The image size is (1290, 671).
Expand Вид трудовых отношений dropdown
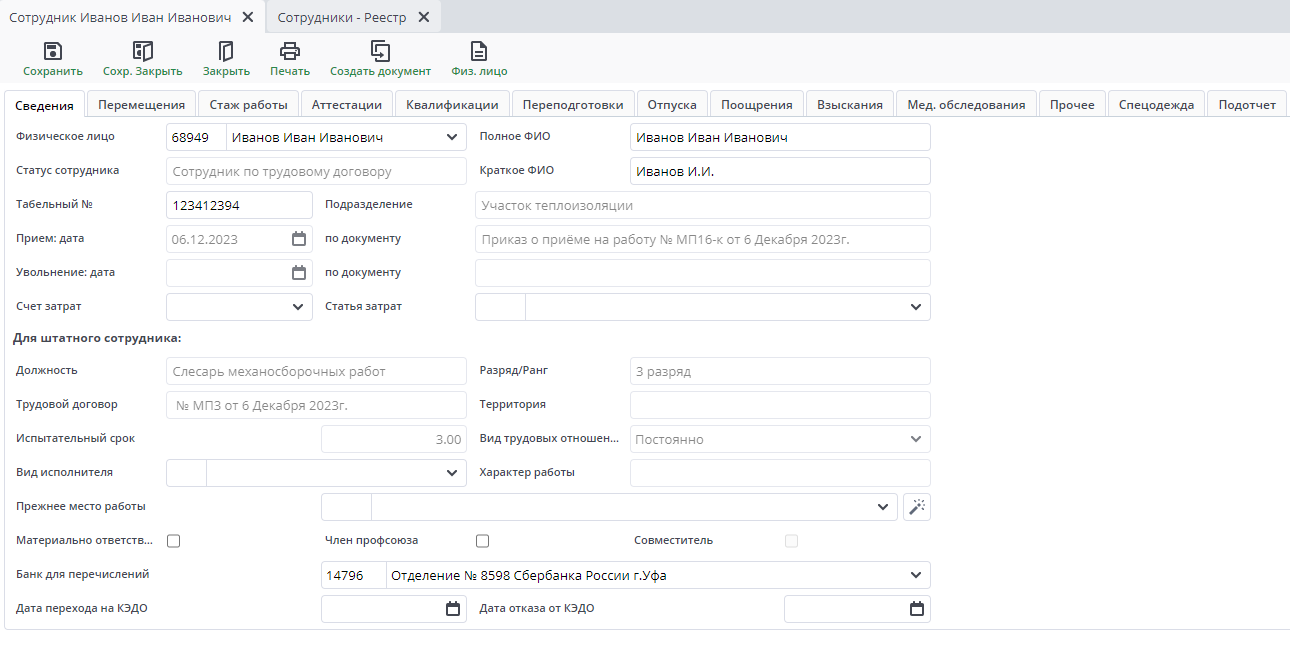click(x=916, y=439)
